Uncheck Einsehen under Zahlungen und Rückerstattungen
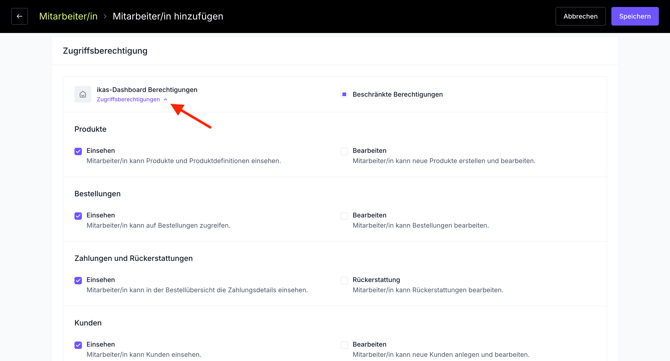The image size is (670, 361). 78,280
